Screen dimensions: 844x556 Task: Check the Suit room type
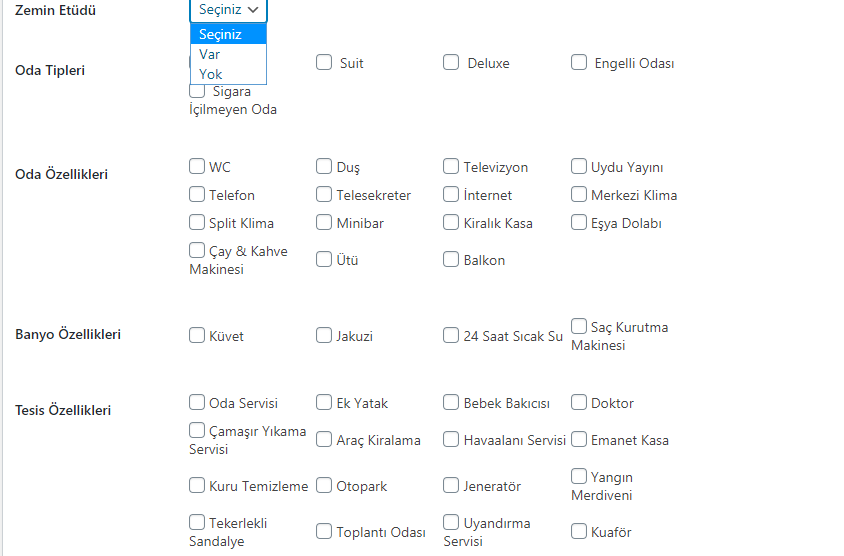coord(324,62)
